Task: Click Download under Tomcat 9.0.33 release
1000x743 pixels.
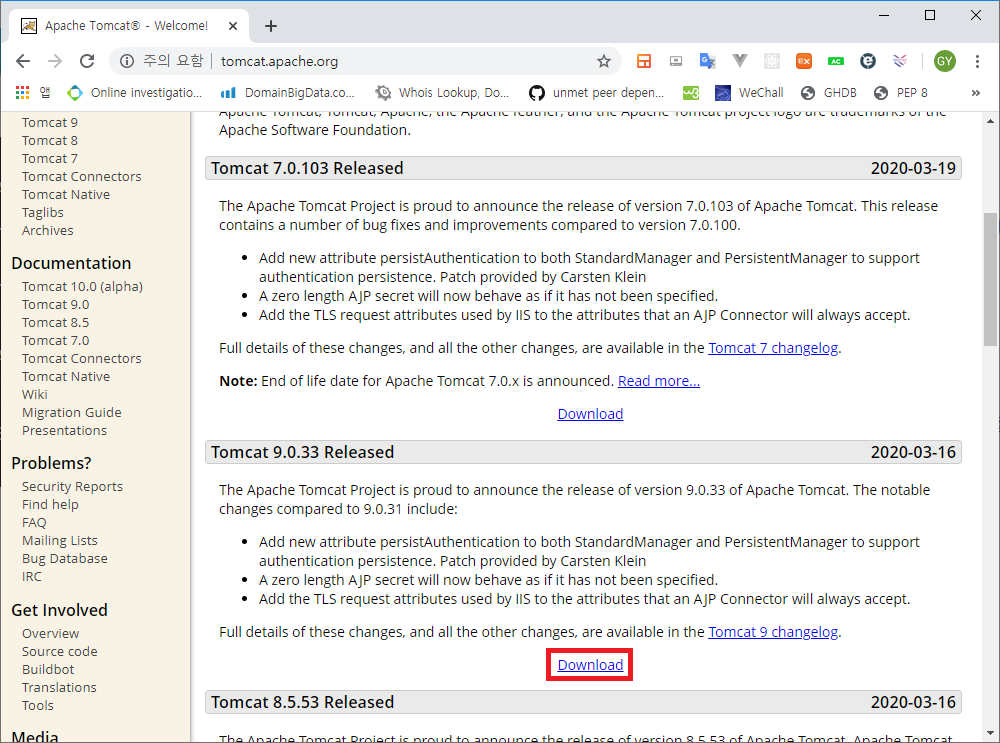Action: 590,665
